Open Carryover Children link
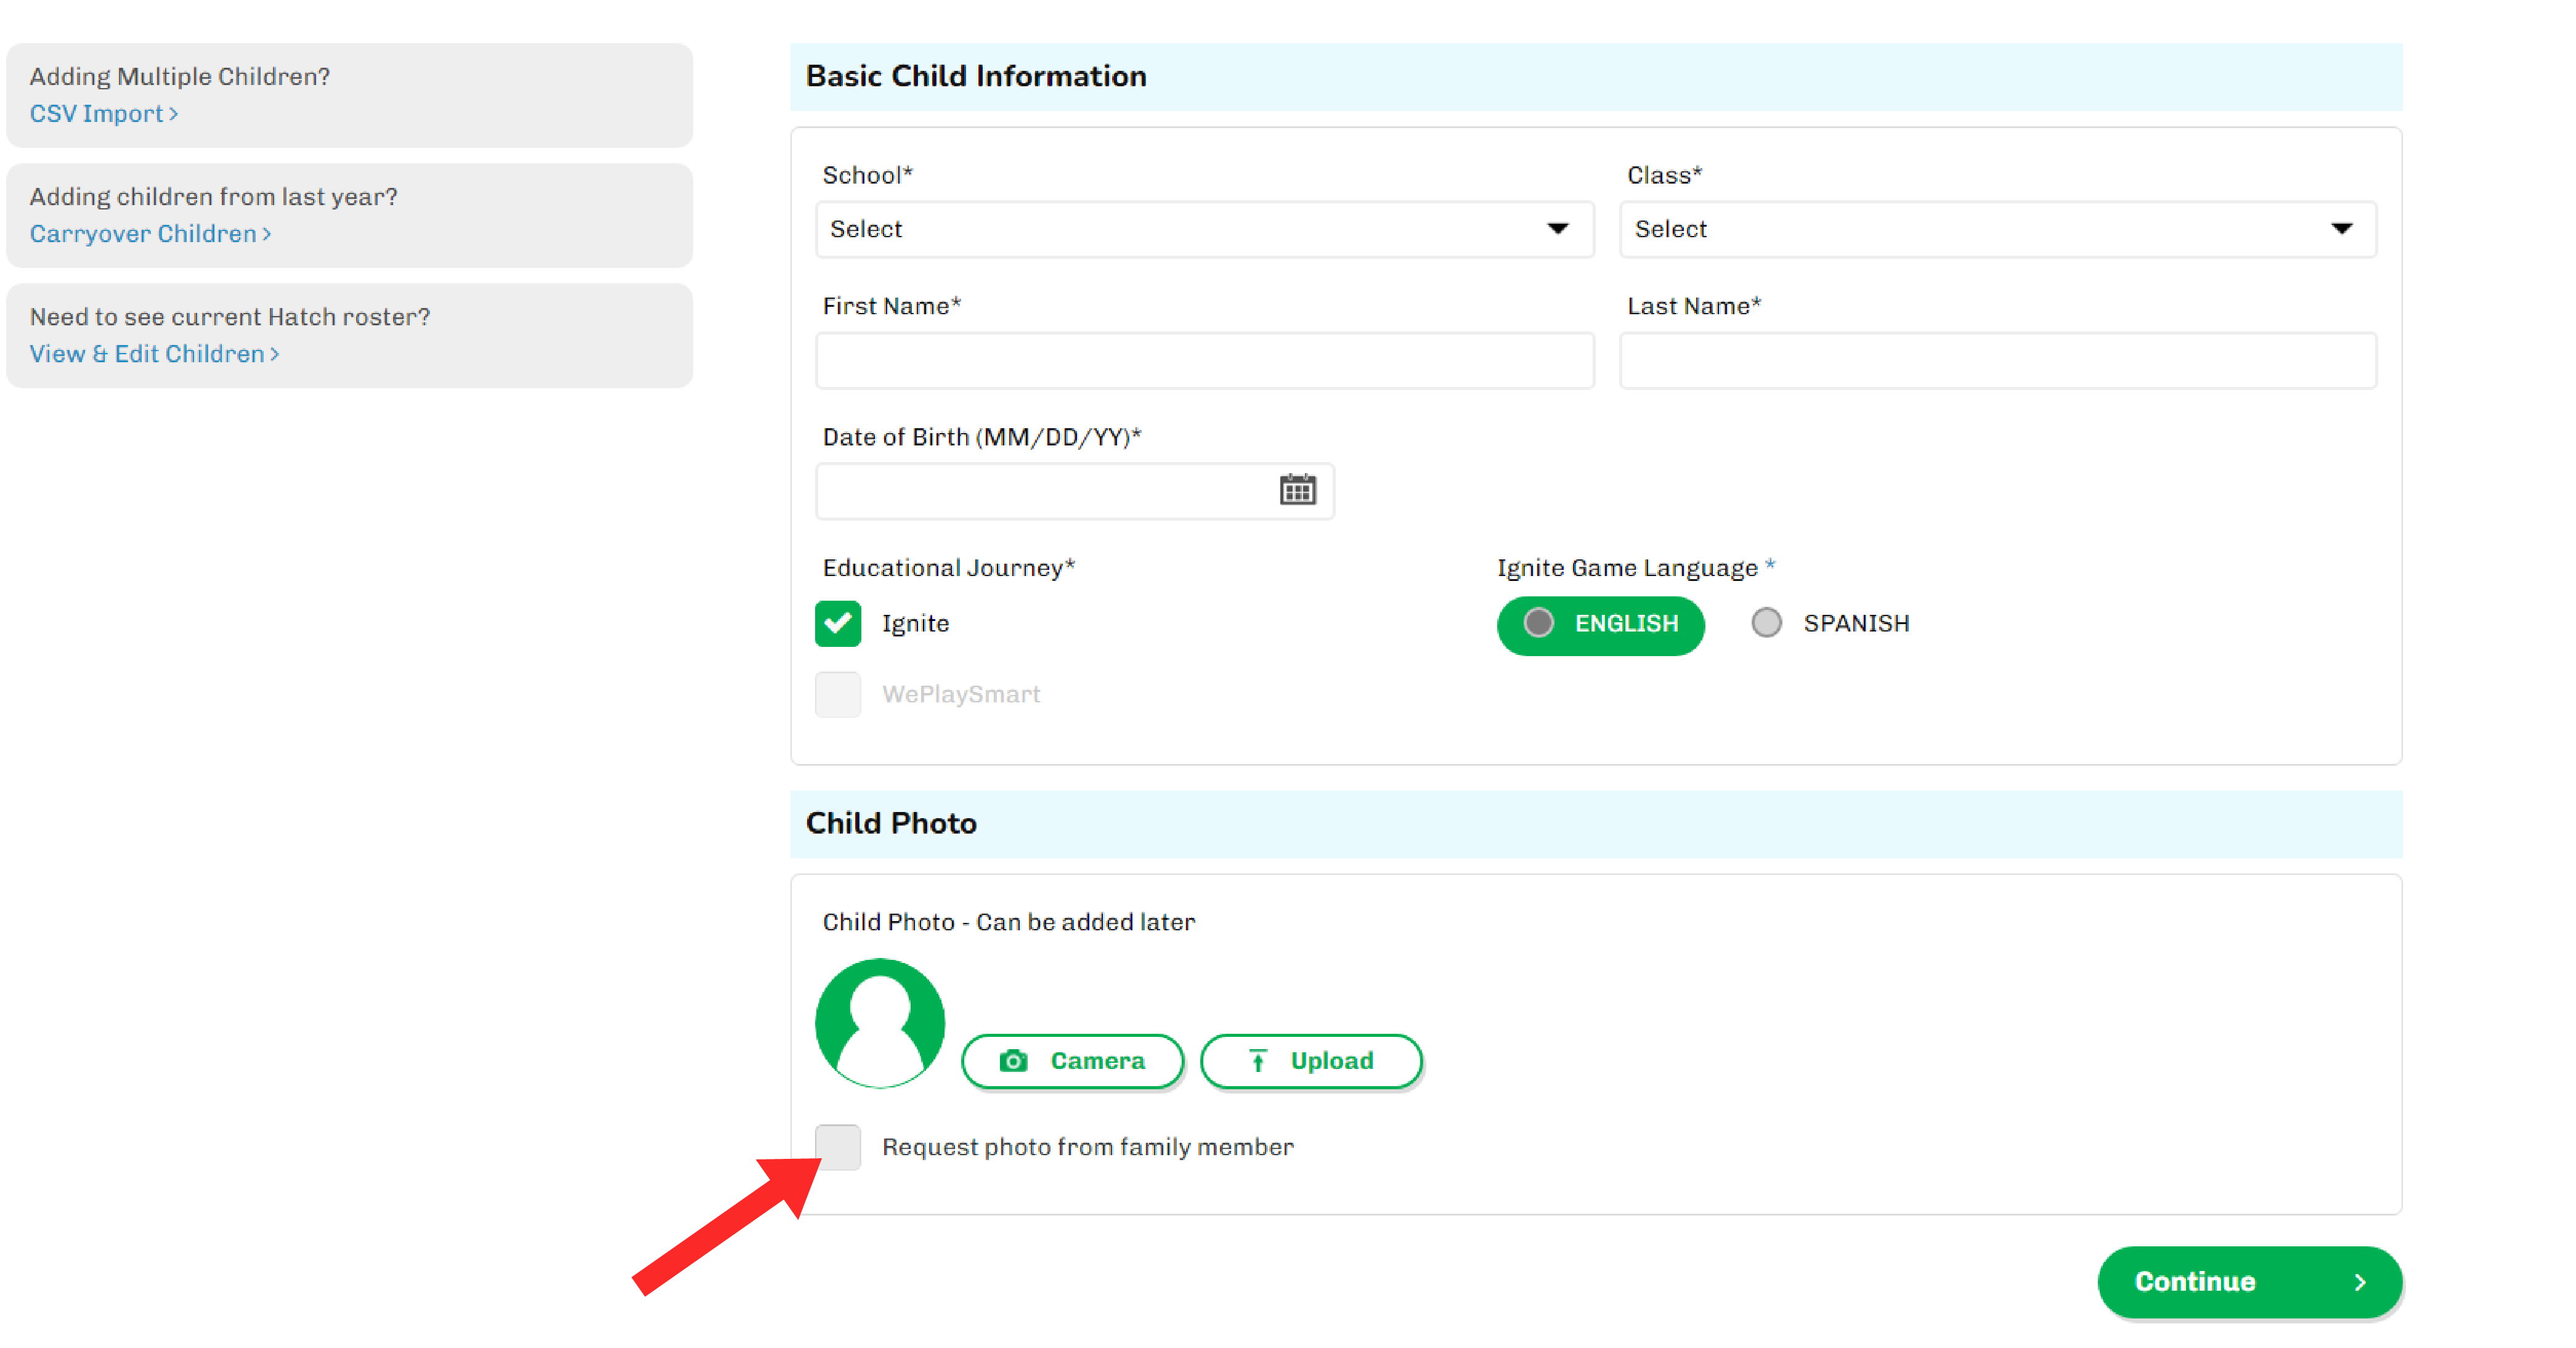 coord(143,234)
